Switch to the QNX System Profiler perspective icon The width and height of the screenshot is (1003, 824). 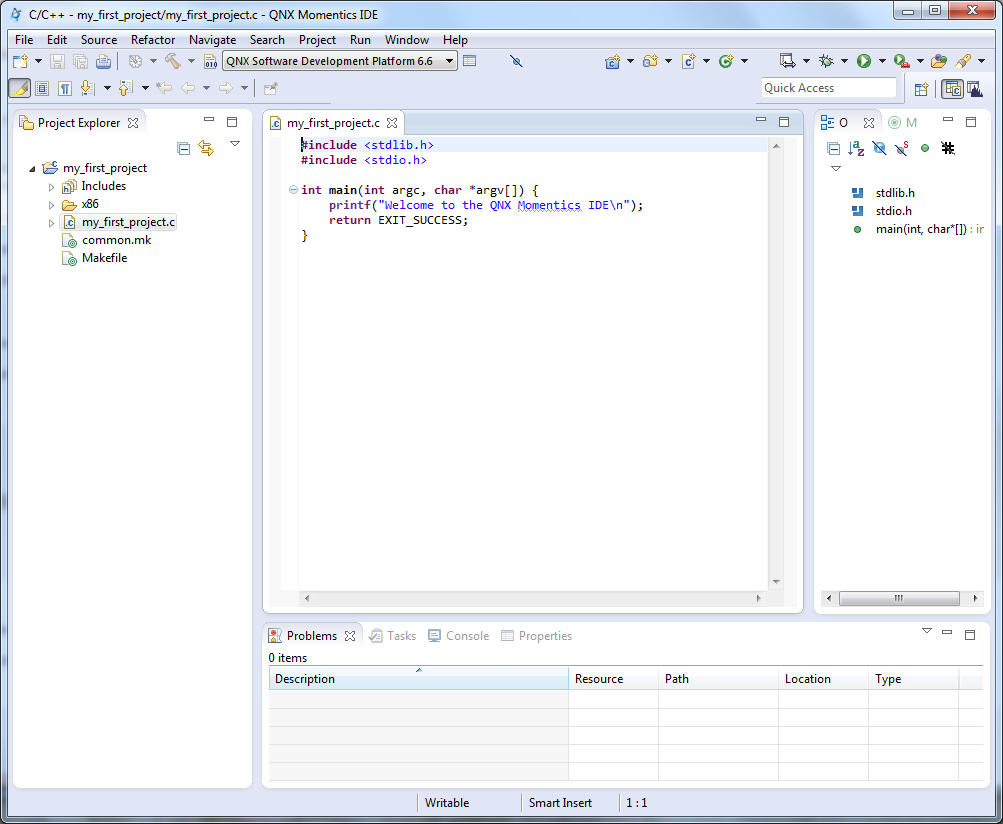pyautogui.click(x=975, y=89)
